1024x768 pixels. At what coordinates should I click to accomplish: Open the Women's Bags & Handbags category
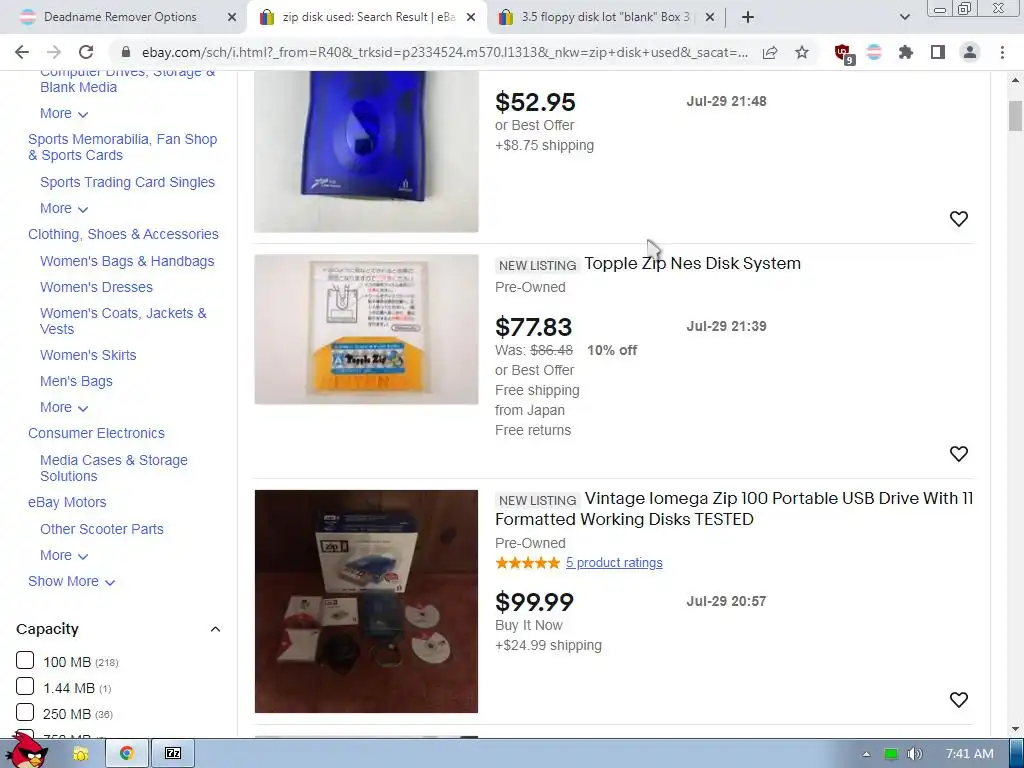127,261
